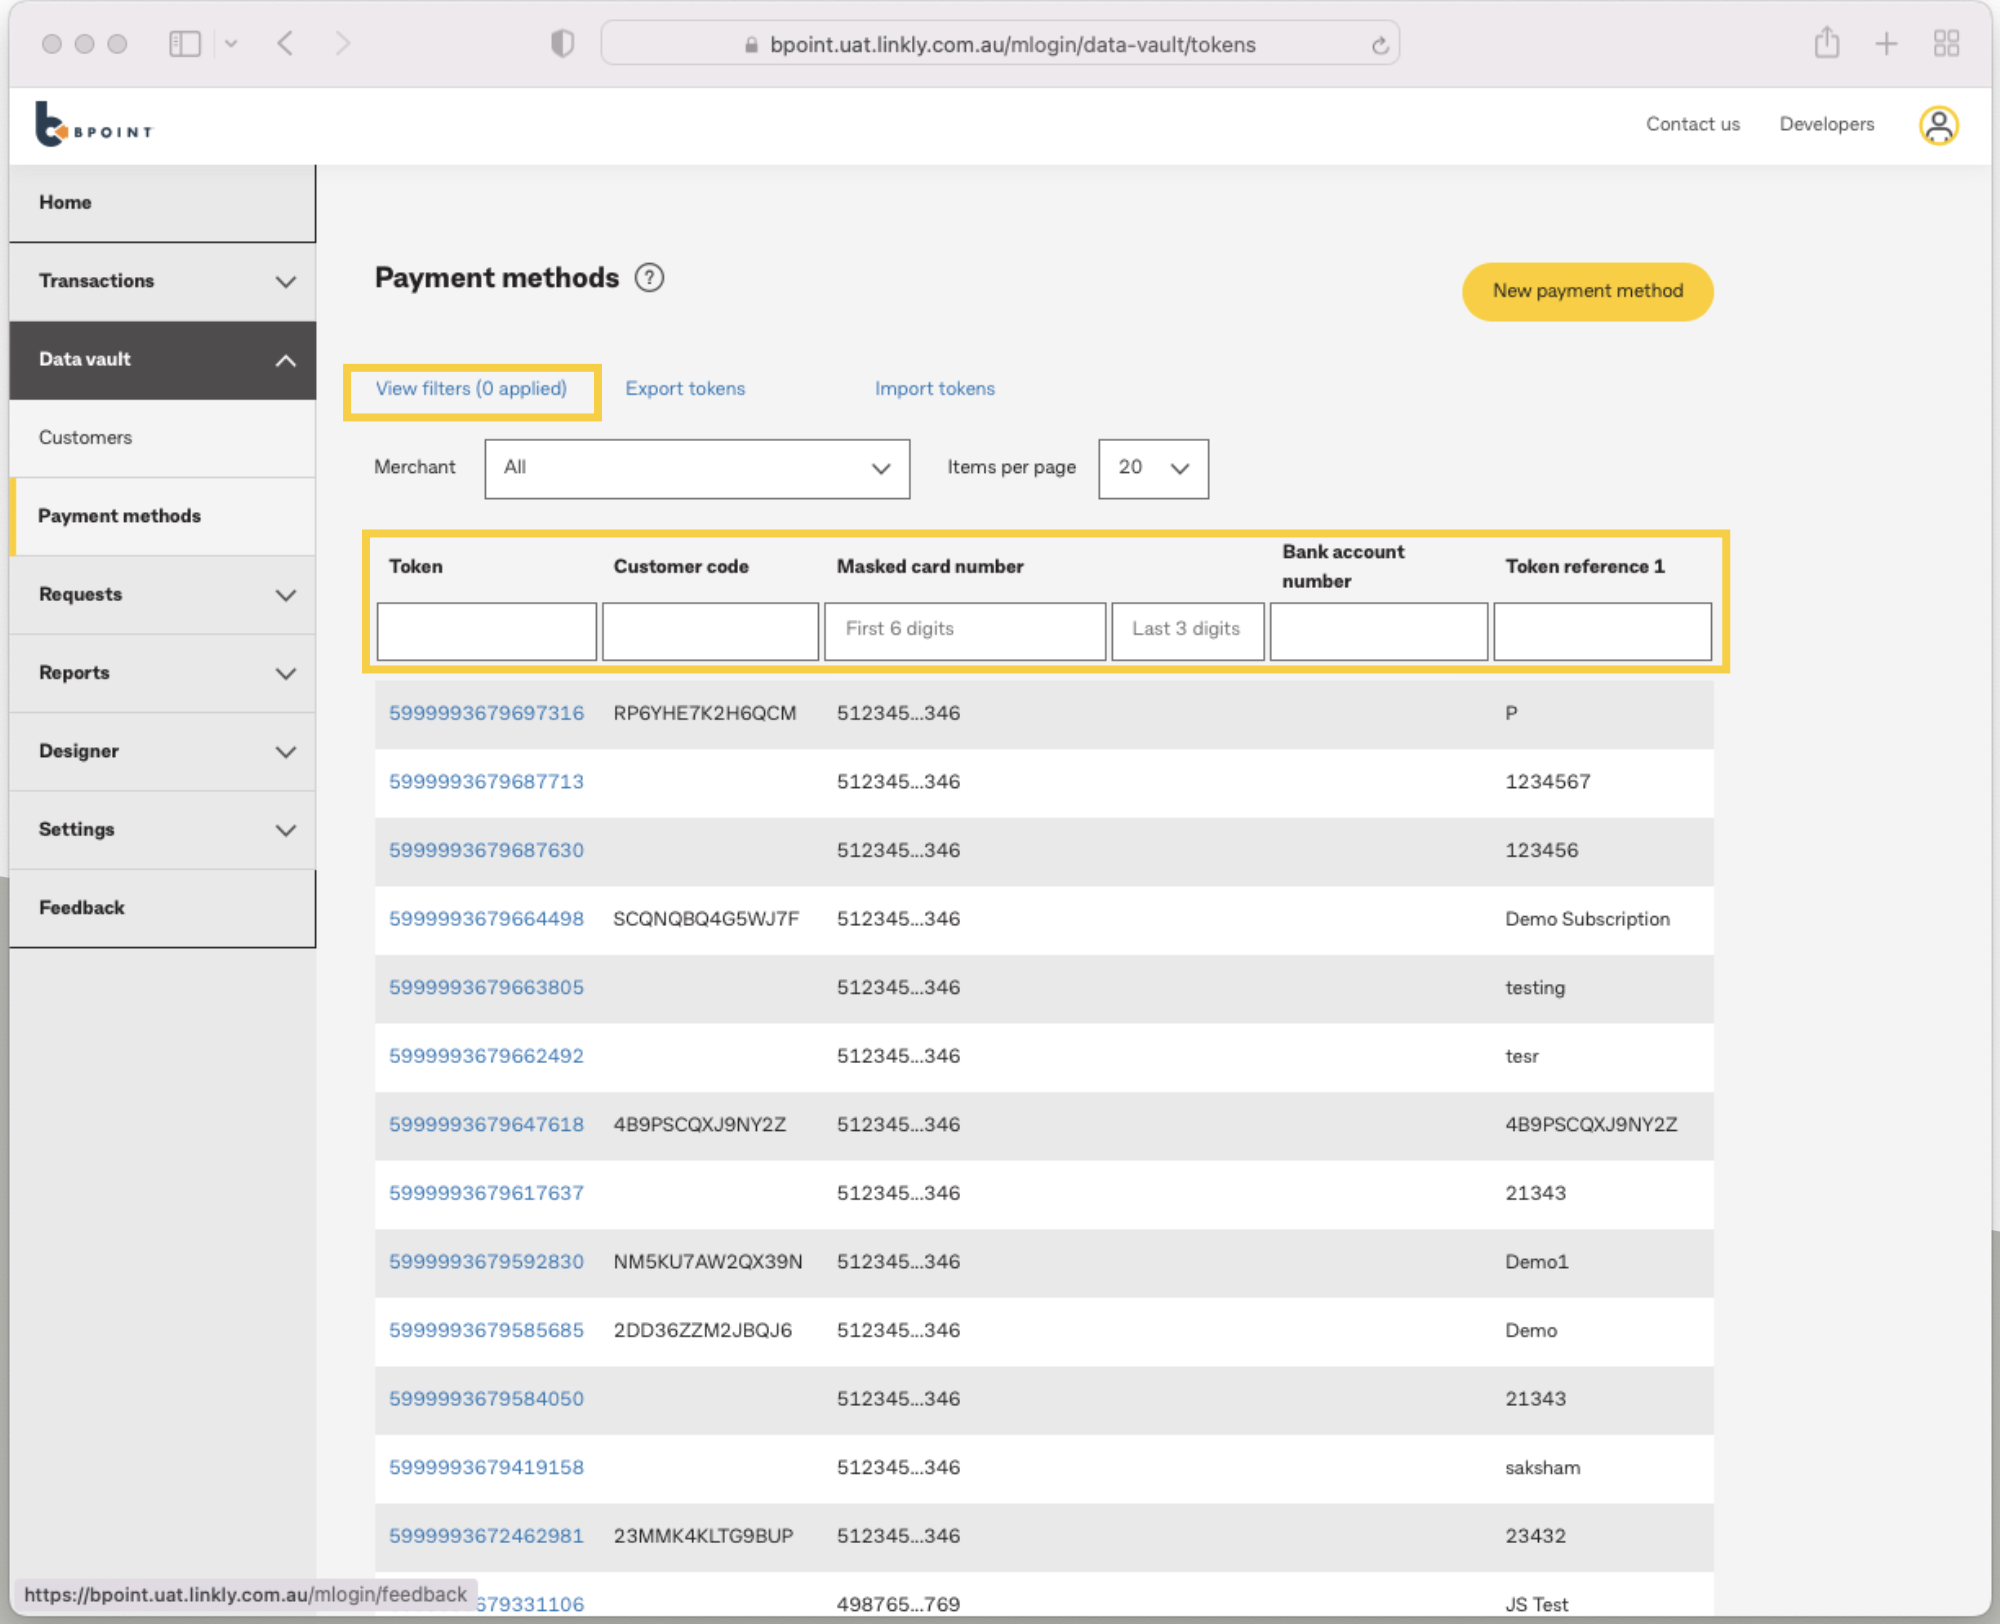Select Developers in top menu
Image resolution: width=2000 pixels, height=1624 pixels.
1826,124
